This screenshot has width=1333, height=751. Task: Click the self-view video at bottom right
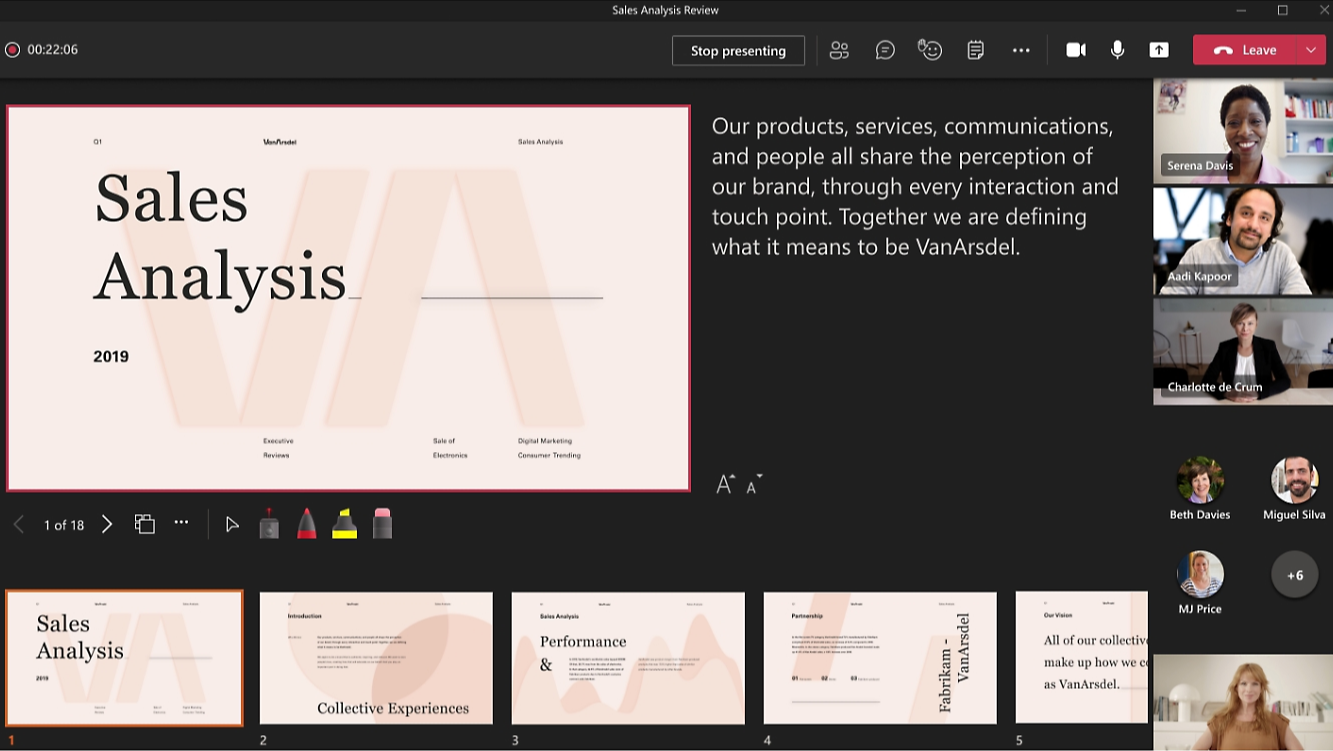(x=1243, y=702)
